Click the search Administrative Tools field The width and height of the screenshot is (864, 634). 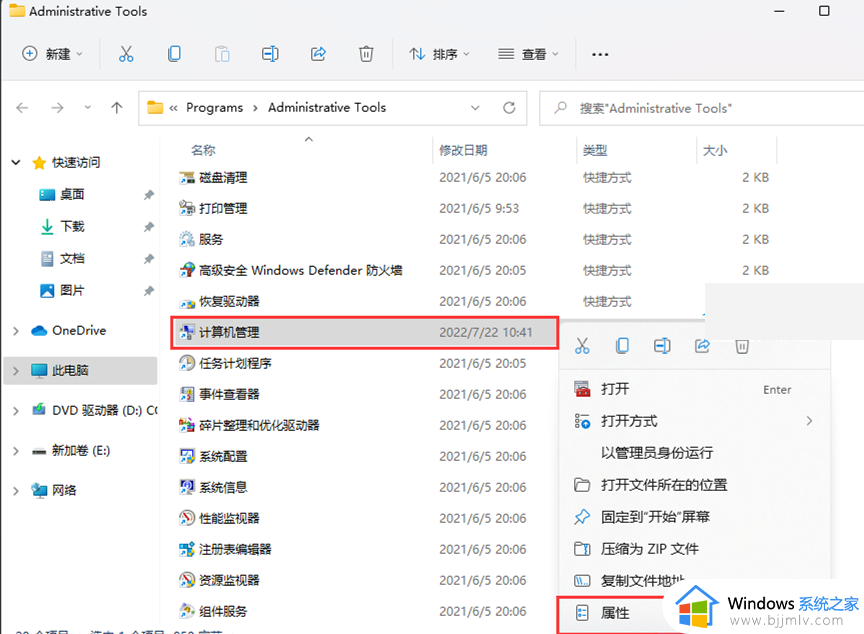tap(701, 108)
